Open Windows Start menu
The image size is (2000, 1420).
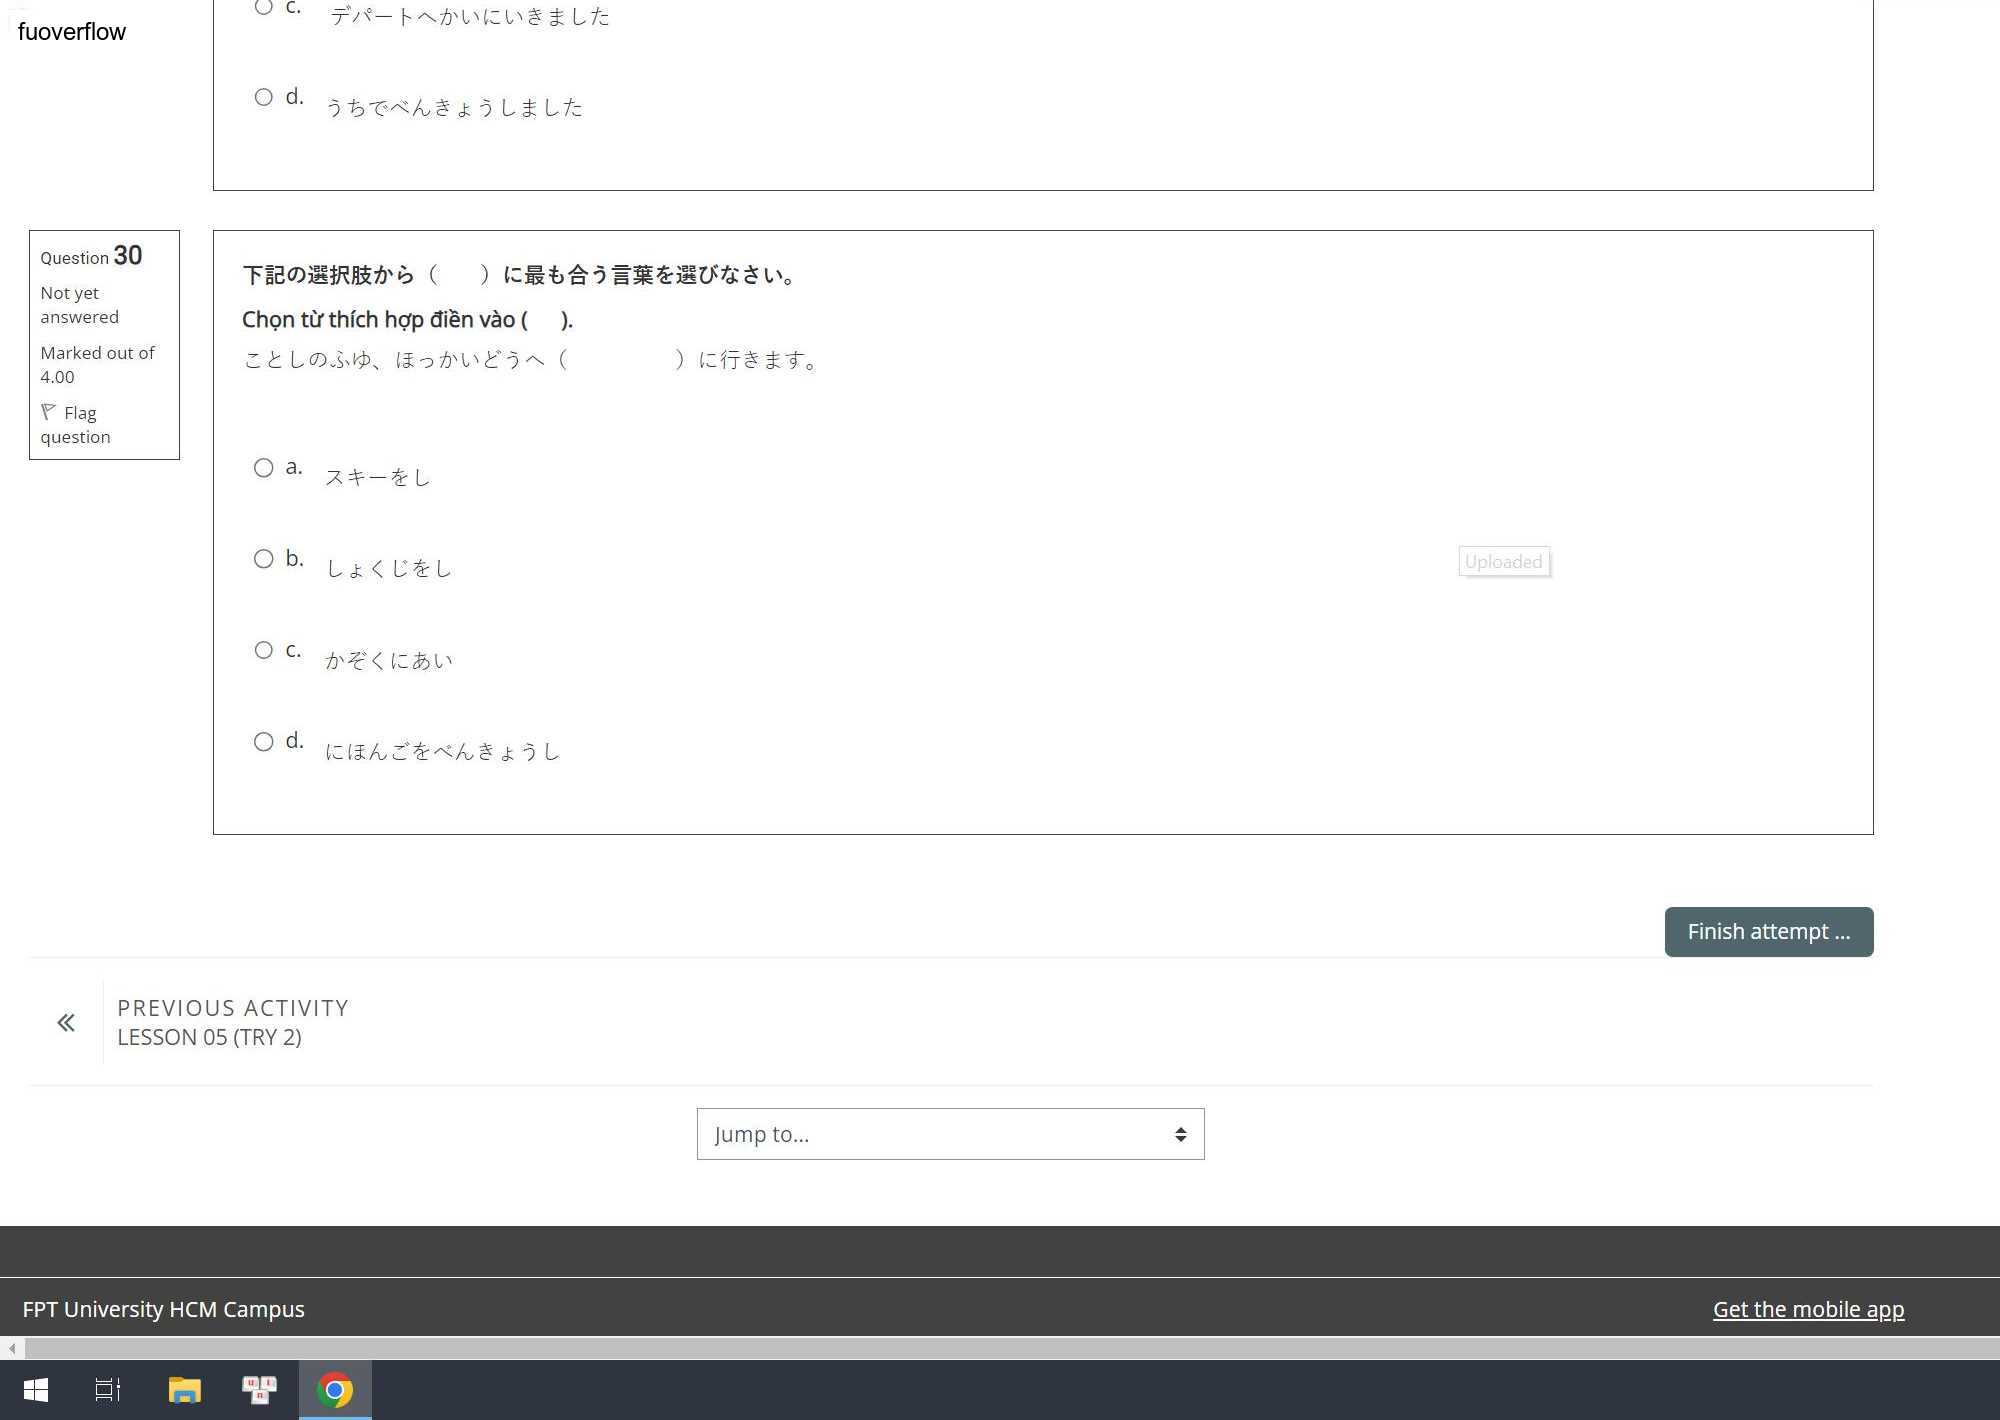[x=36, y=1390]
